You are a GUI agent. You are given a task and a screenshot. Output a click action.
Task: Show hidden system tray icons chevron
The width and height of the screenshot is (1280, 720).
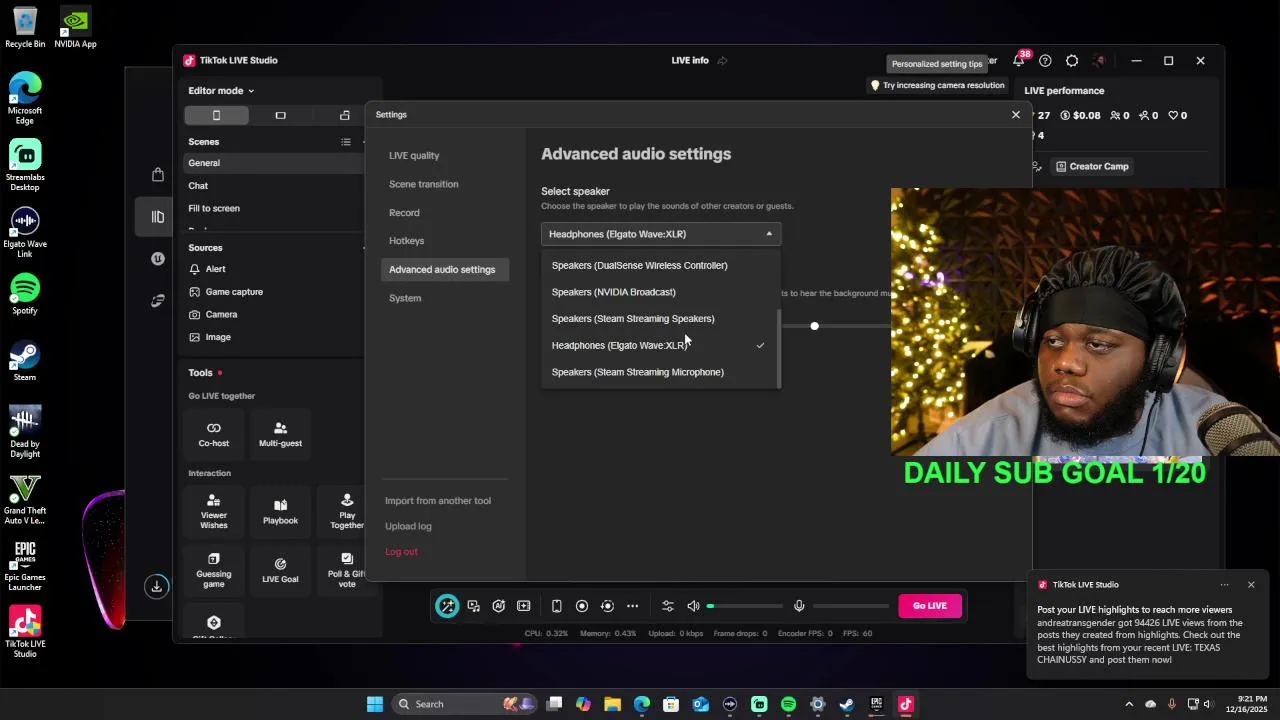pyautogui.click(x=1129, y=704)
